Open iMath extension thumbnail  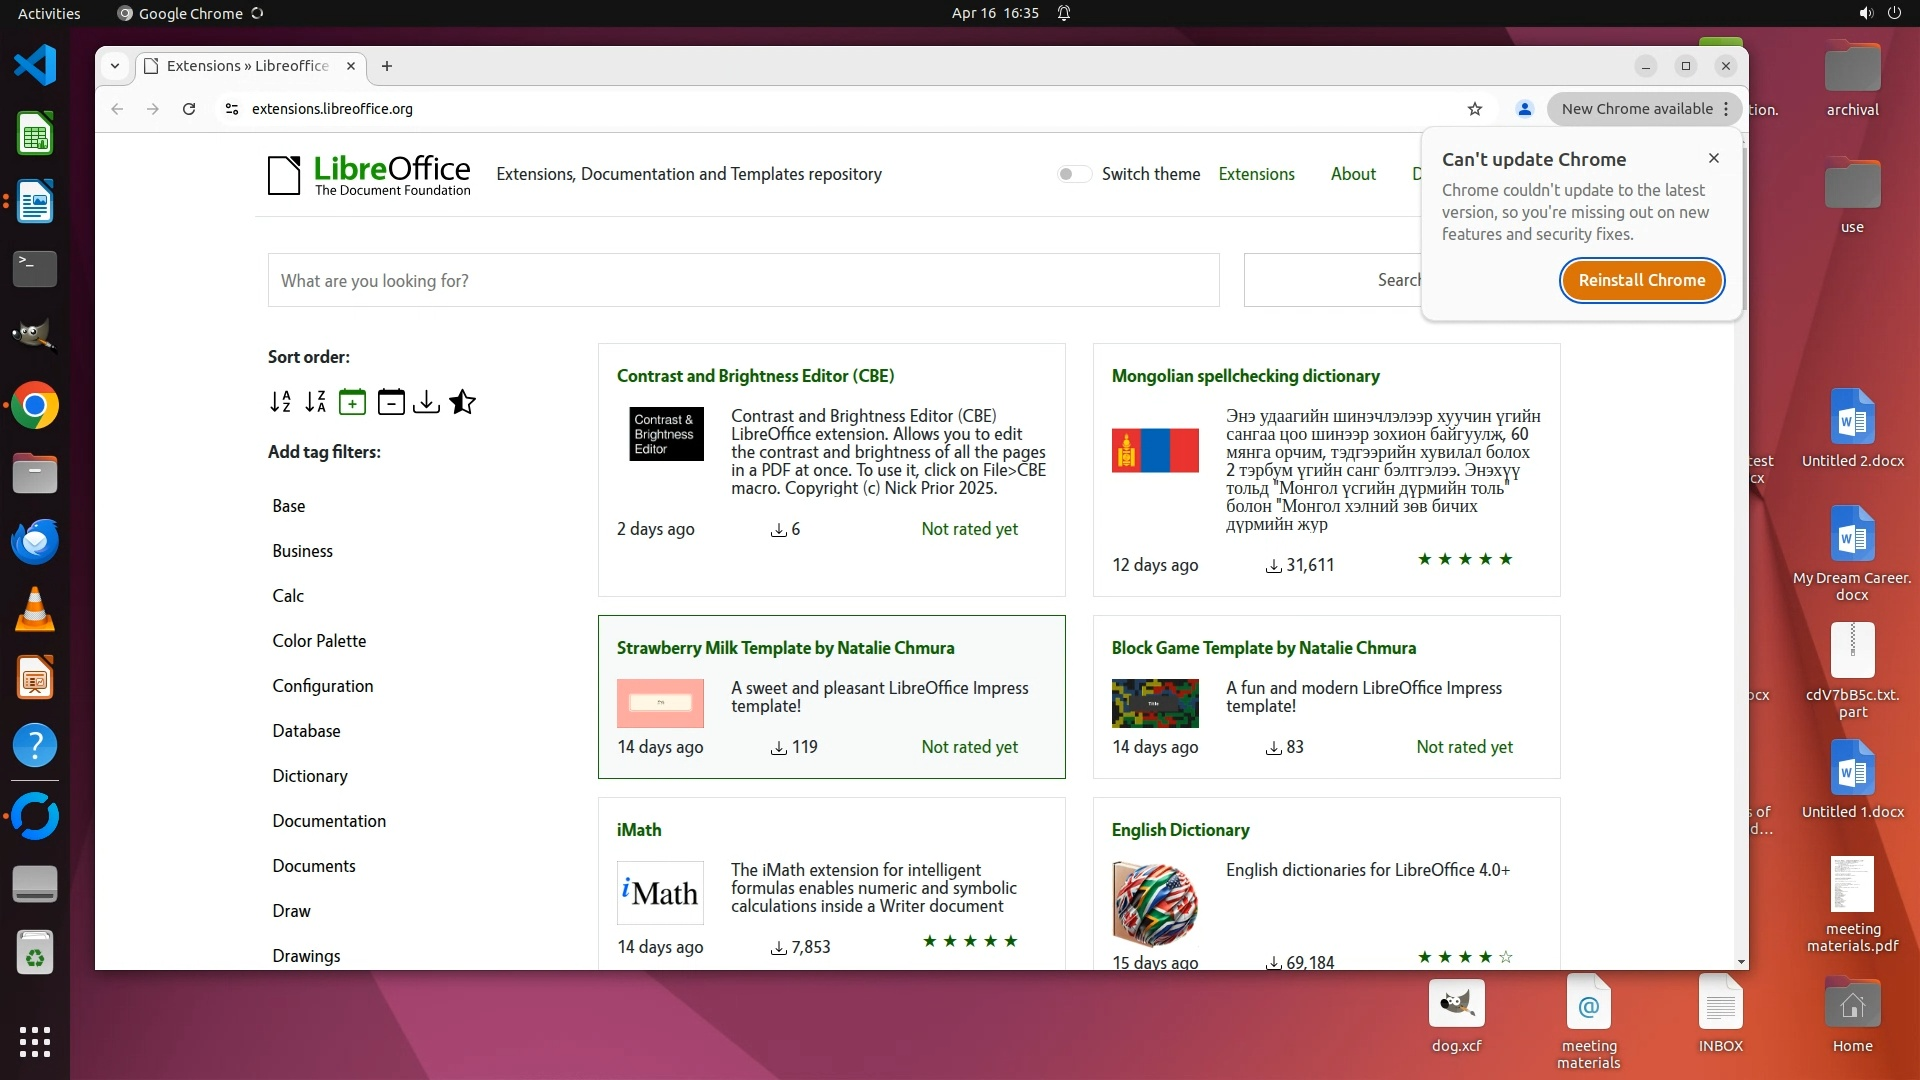click(660, 892)
